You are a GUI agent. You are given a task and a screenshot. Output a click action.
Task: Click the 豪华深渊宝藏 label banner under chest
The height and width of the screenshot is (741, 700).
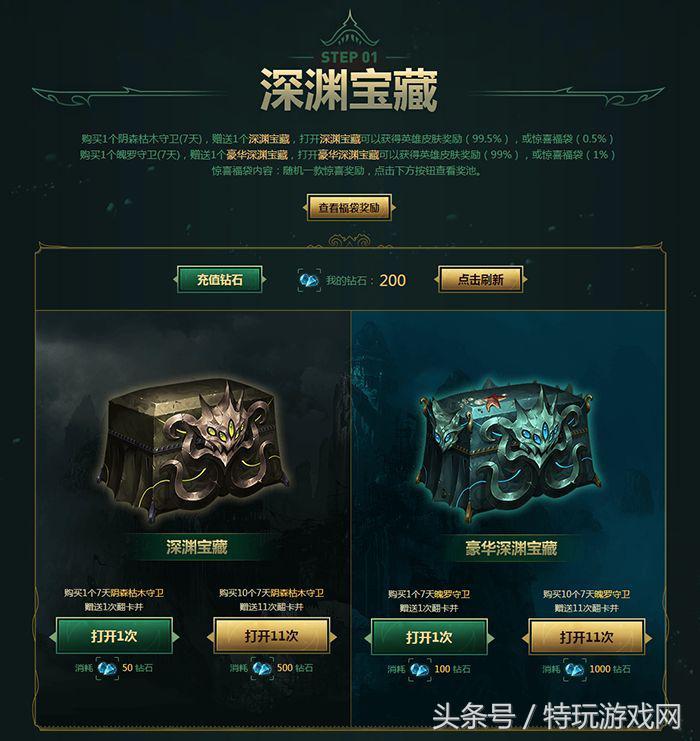point(511,548)
